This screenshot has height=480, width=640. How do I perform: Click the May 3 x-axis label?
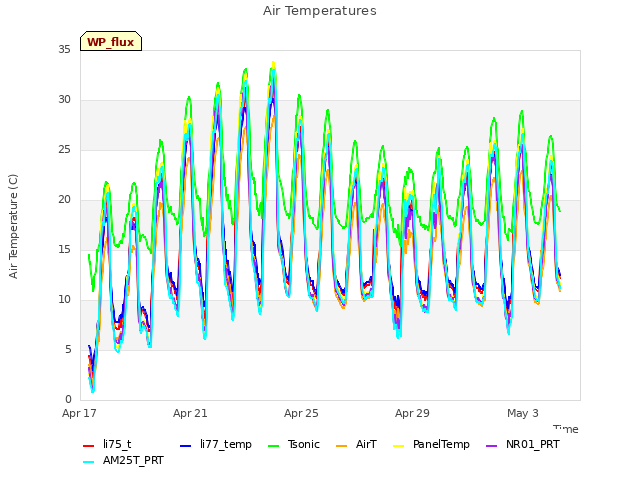coord(523,413)
